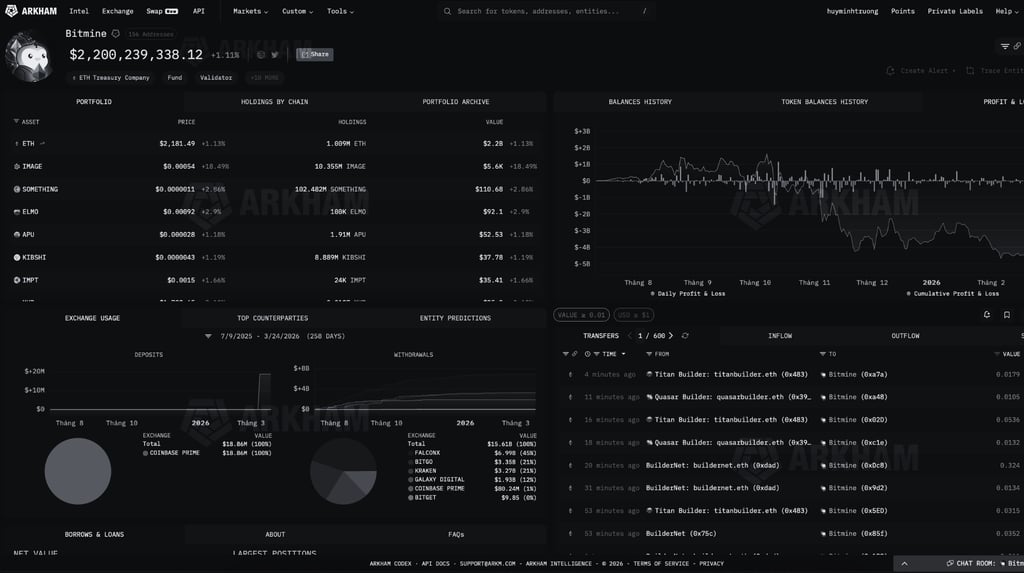1024x573 pixels.
Task: Open the TO column filter in transfers
Action: tap(823, 354)
